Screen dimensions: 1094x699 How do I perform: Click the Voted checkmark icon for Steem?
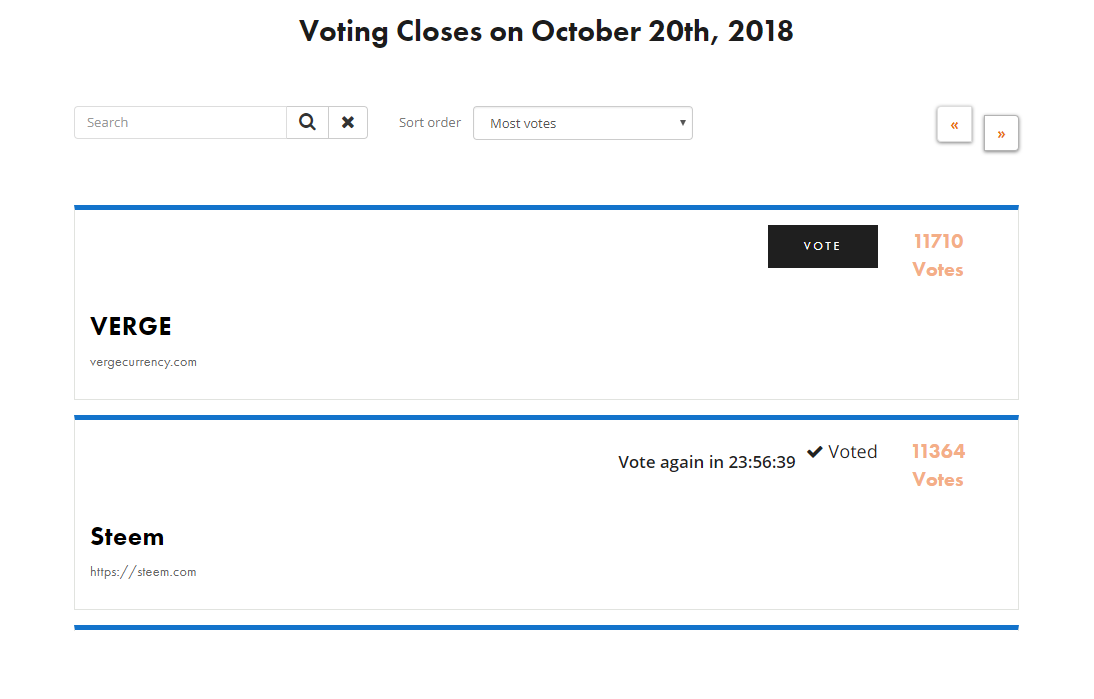click(814, 452)
